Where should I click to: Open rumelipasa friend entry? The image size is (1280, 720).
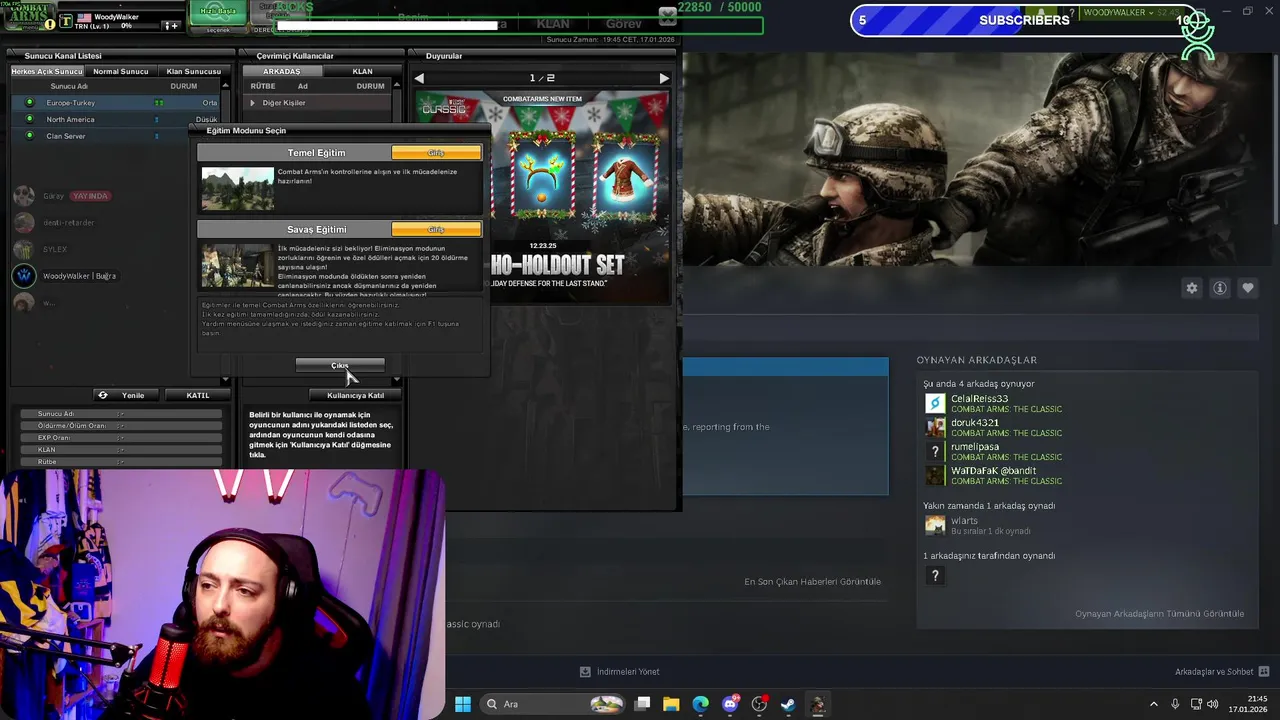point(994,452)
